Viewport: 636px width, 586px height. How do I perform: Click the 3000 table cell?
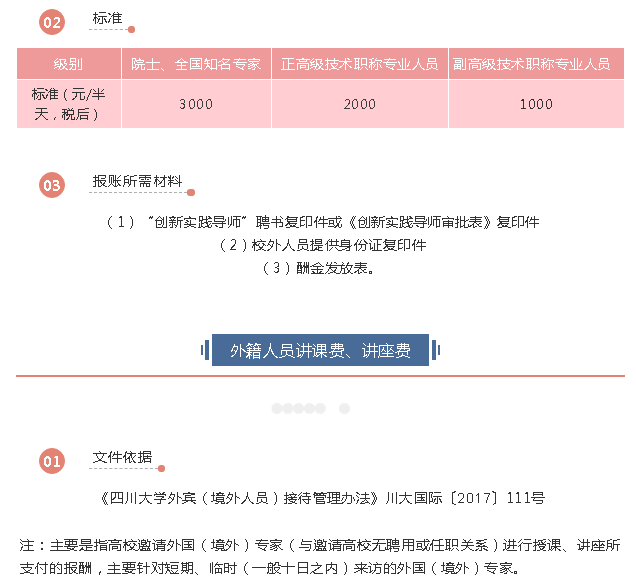(x=196, y=104)
